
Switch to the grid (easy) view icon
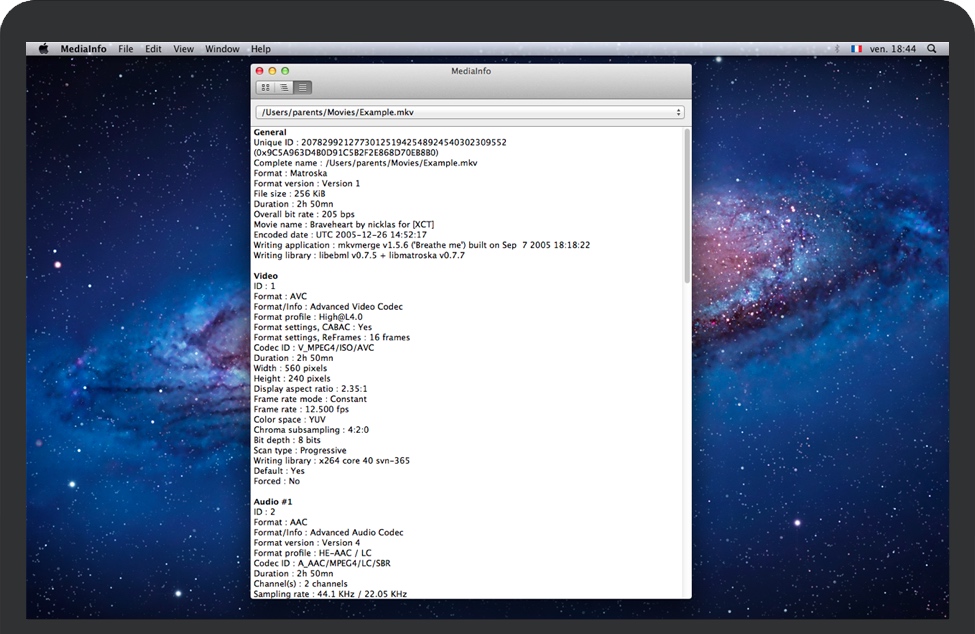(265, 88)
